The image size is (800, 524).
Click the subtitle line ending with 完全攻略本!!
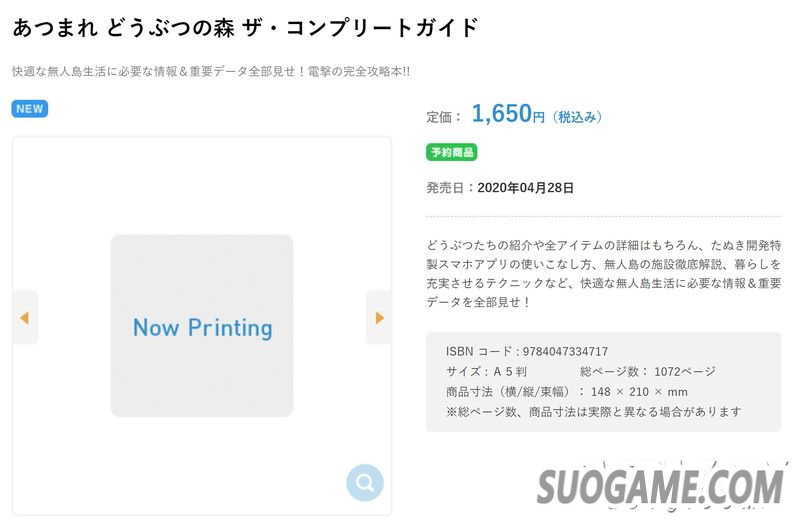tap(211, 72)
